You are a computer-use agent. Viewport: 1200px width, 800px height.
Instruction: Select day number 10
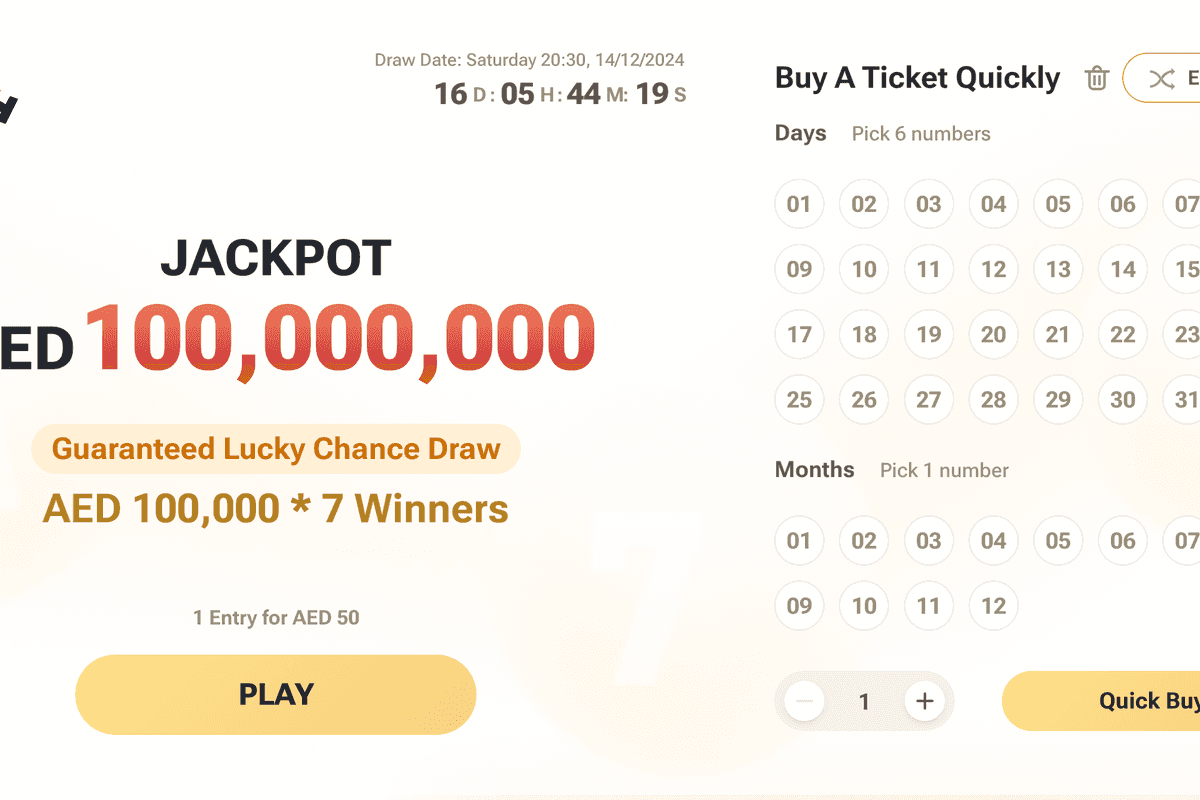point(864,269)
